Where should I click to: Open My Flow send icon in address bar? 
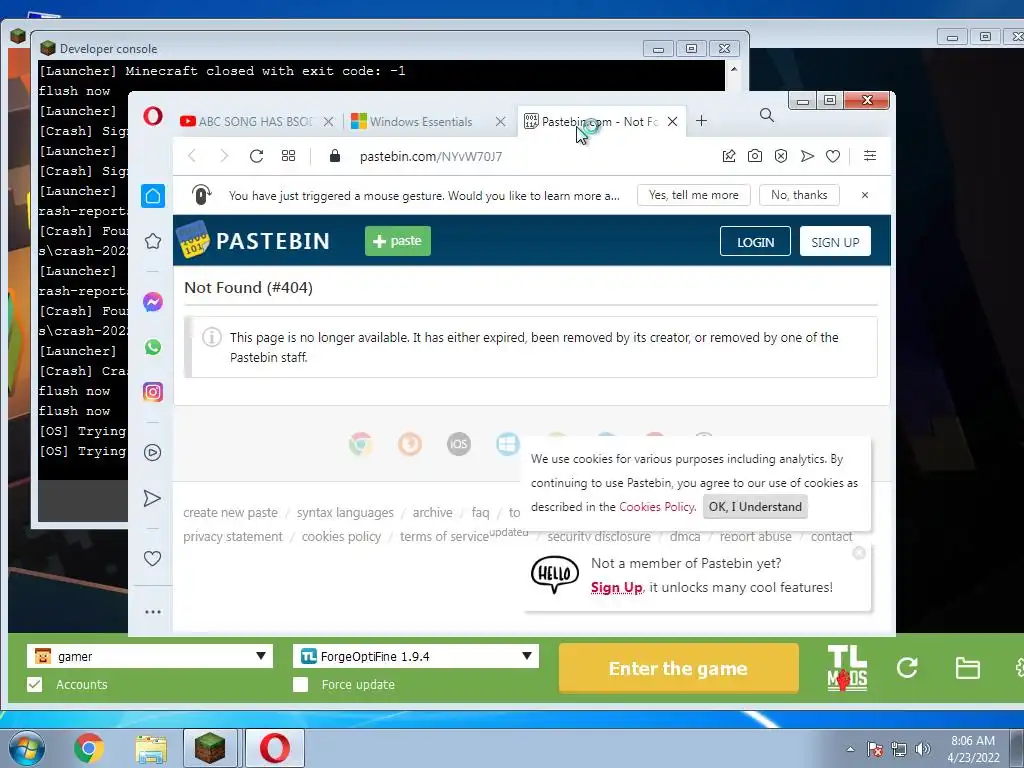tap(807, 156)
